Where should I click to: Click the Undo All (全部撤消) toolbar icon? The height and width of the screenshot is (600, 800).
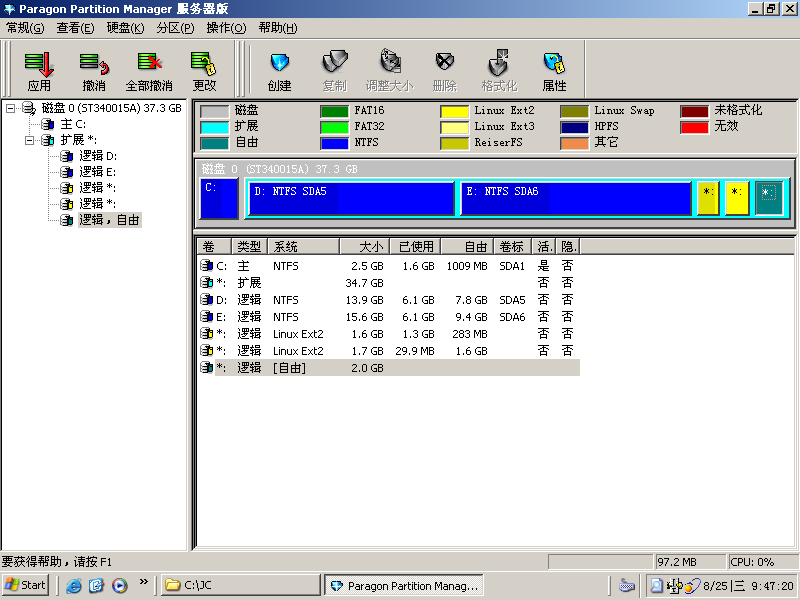tap(149, 63)
